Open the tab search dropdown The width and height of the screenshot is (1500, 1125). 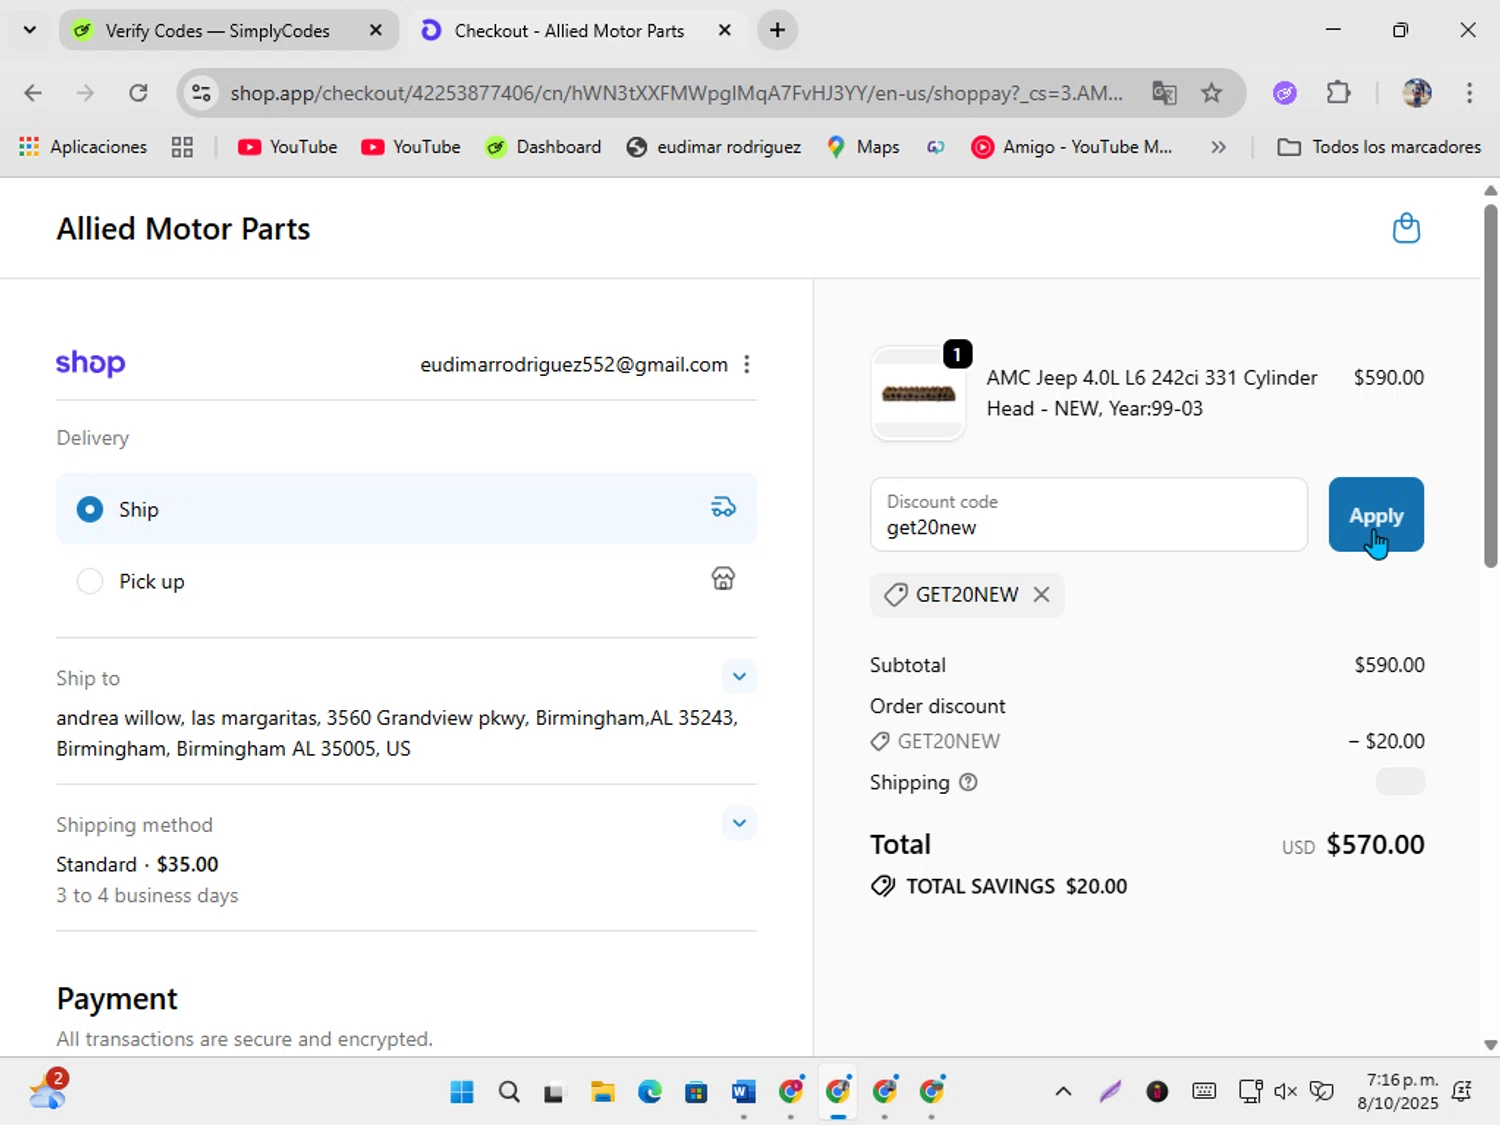pos(30,31)
